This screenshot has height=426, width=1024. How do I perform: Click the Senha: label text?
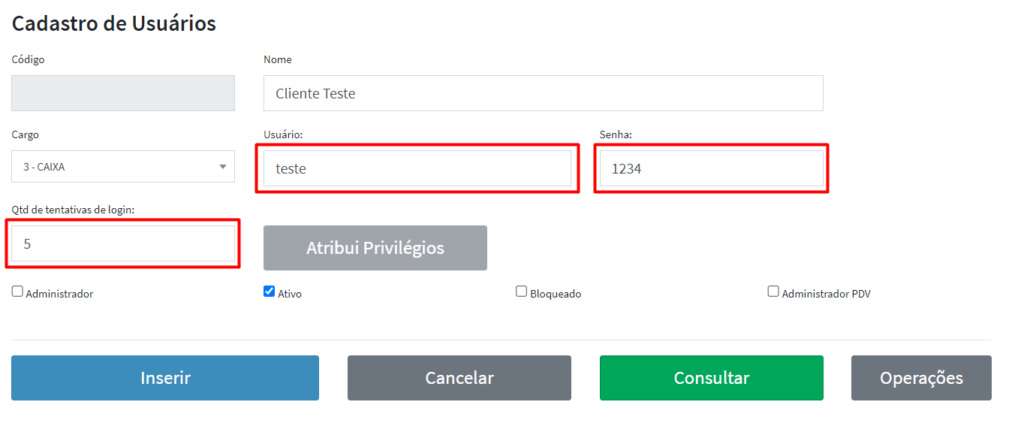click(x=616, y=134)
